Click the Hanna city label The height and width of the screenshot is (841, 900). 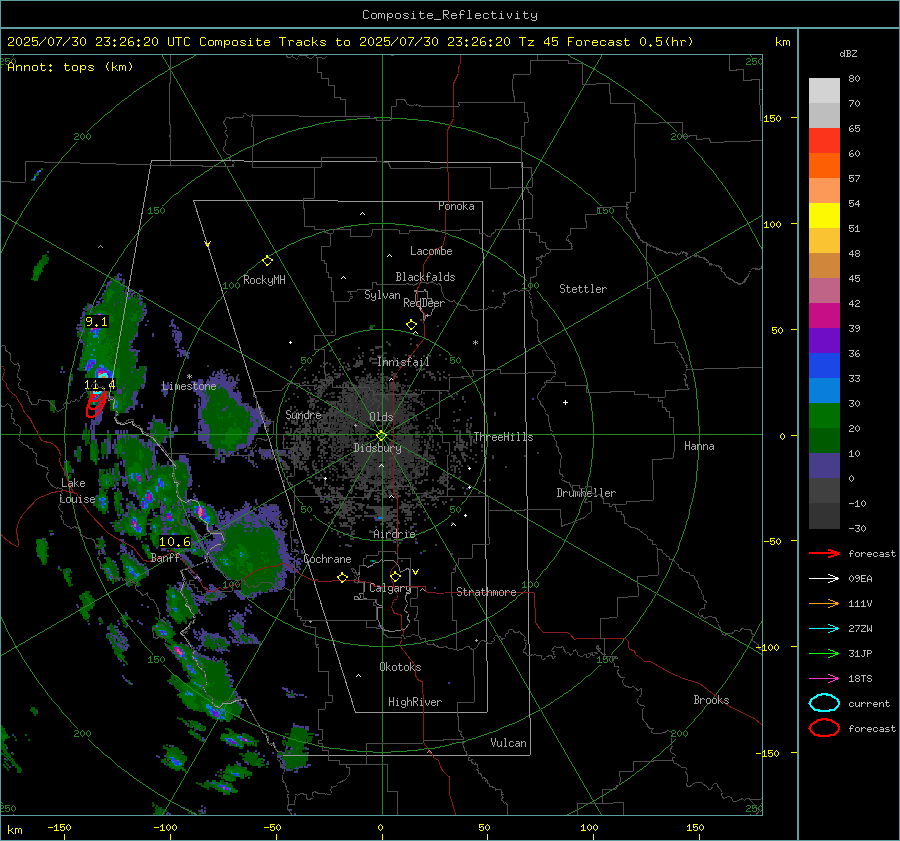(x=699, y=446)
